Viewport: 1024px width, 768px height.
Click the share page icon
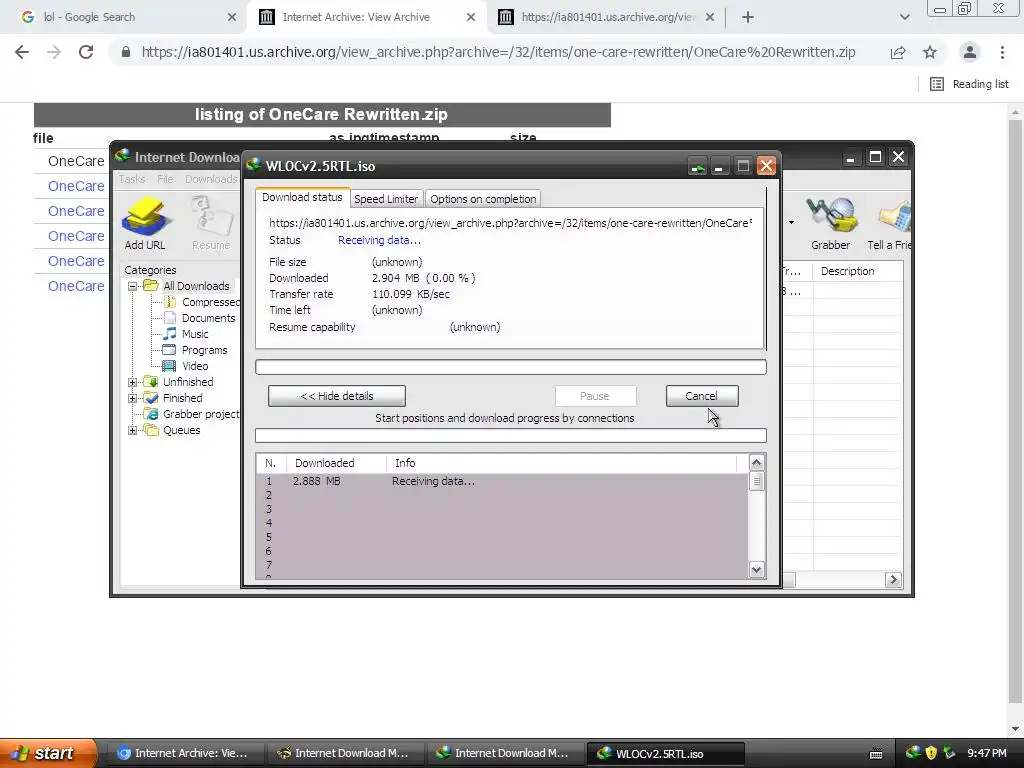(898, 52)
